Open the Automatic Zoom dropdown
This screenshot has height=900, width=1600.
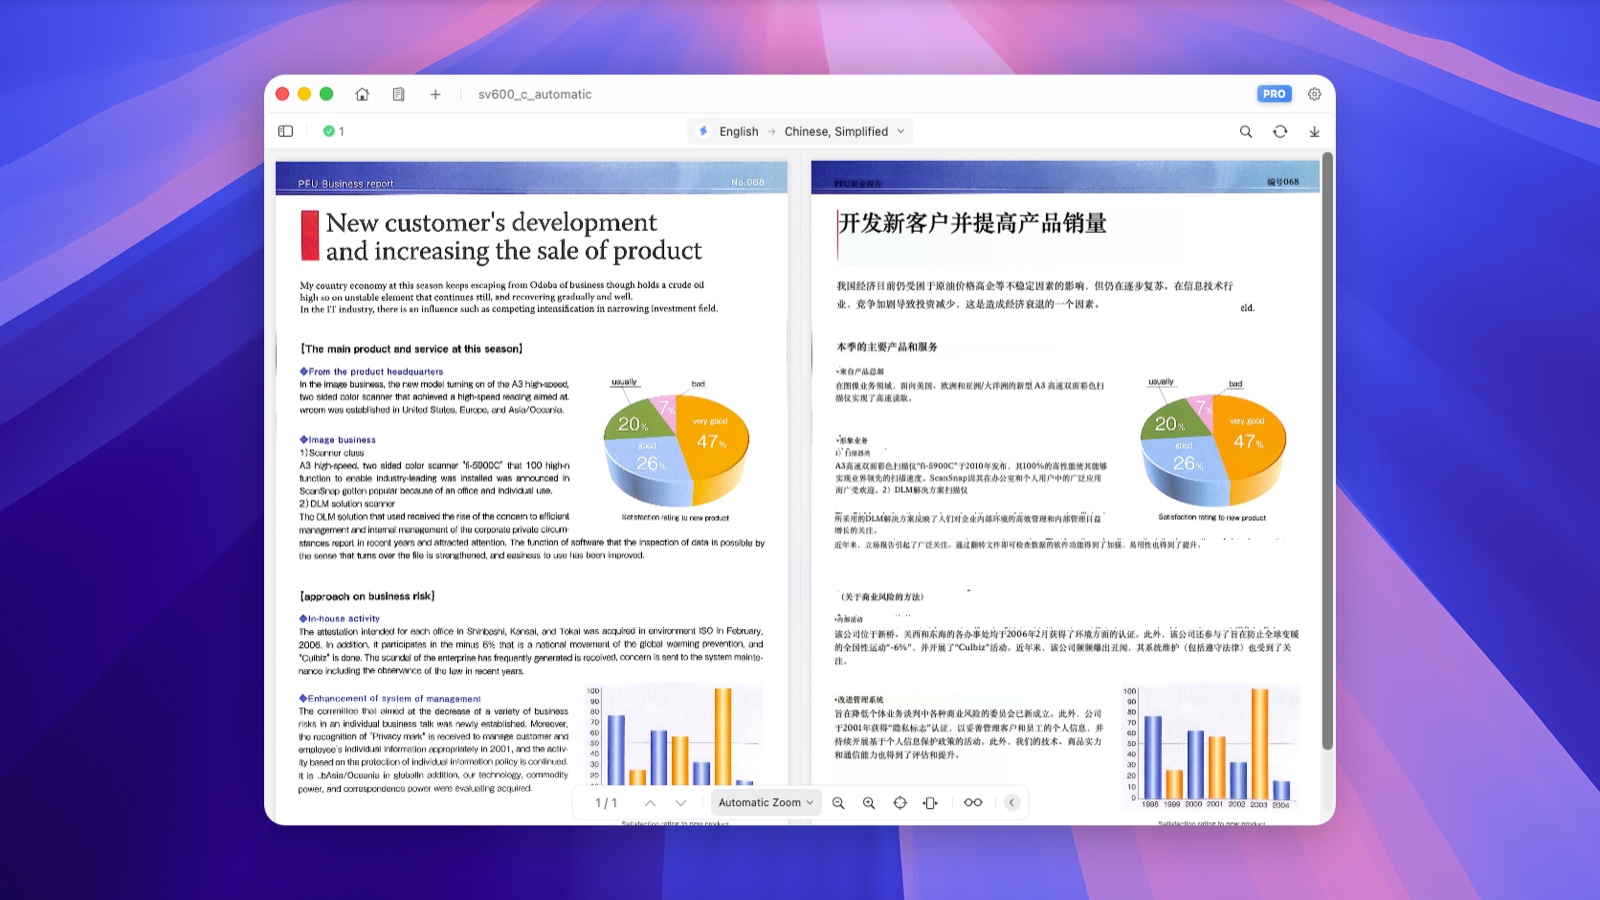pyautogui.click(x=766, y=803)
